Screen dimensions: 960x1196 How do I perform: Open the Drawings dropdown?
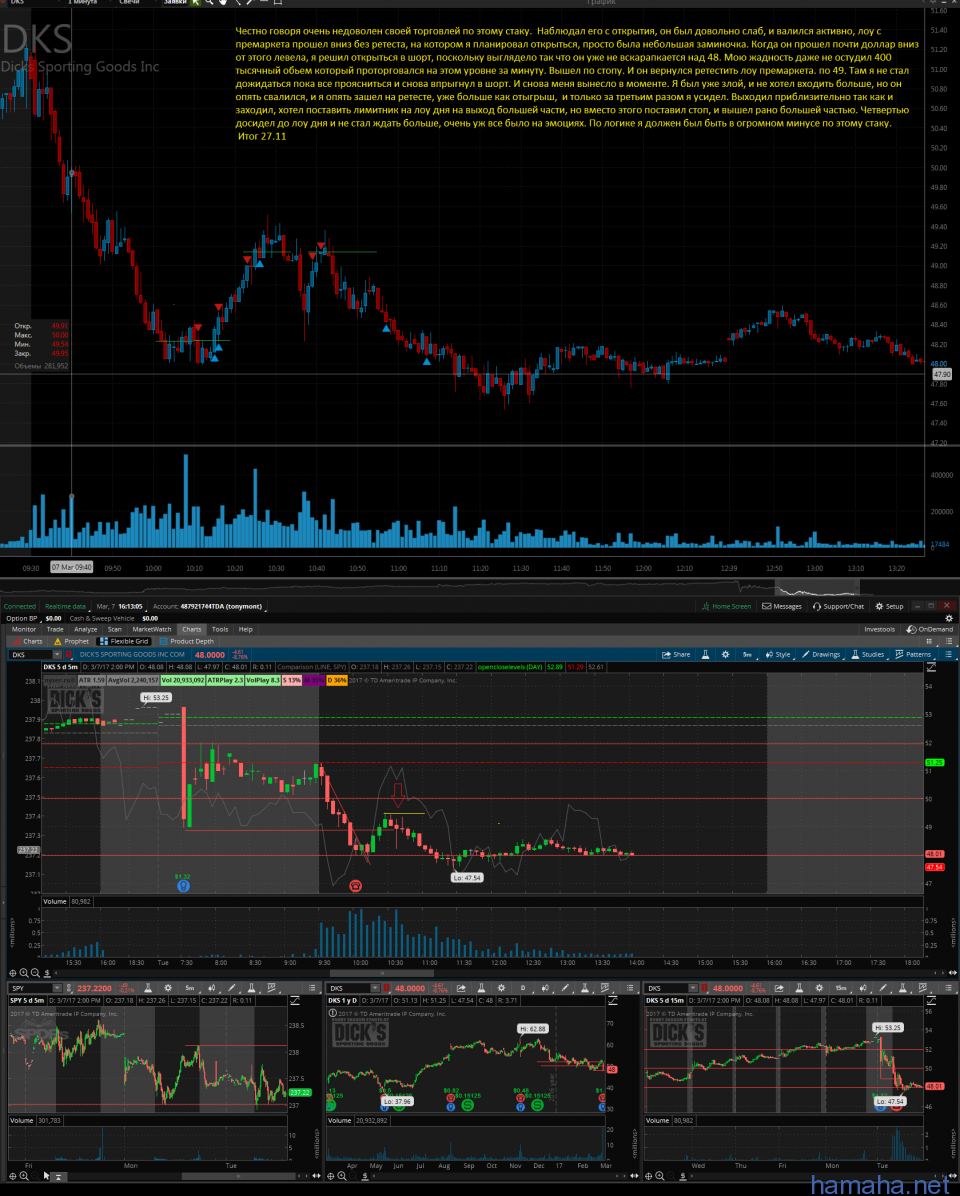821,654
